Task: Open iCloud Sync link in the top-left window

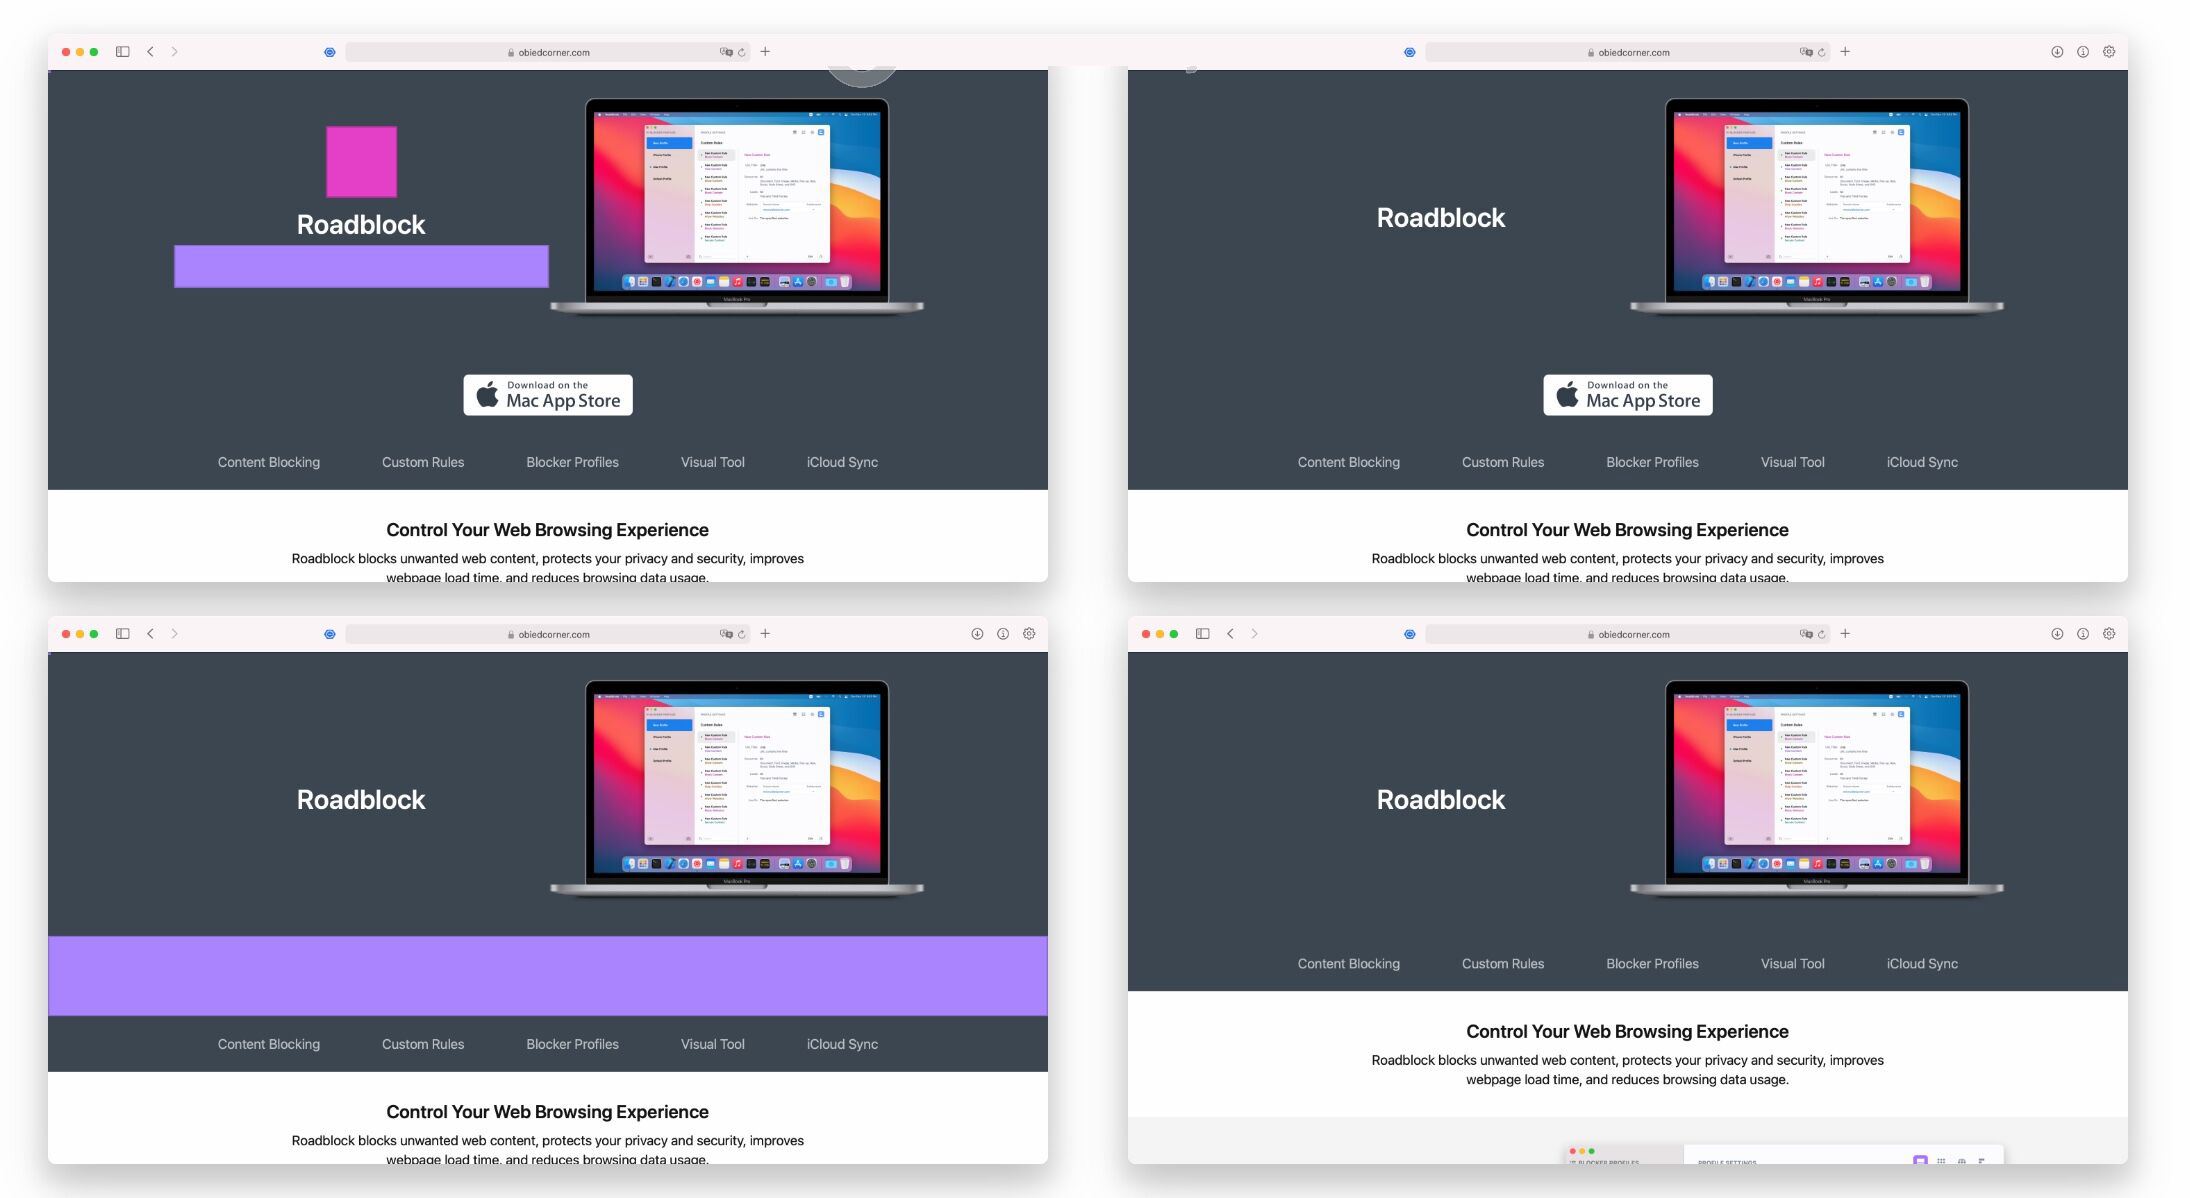Action: point(842,462)
